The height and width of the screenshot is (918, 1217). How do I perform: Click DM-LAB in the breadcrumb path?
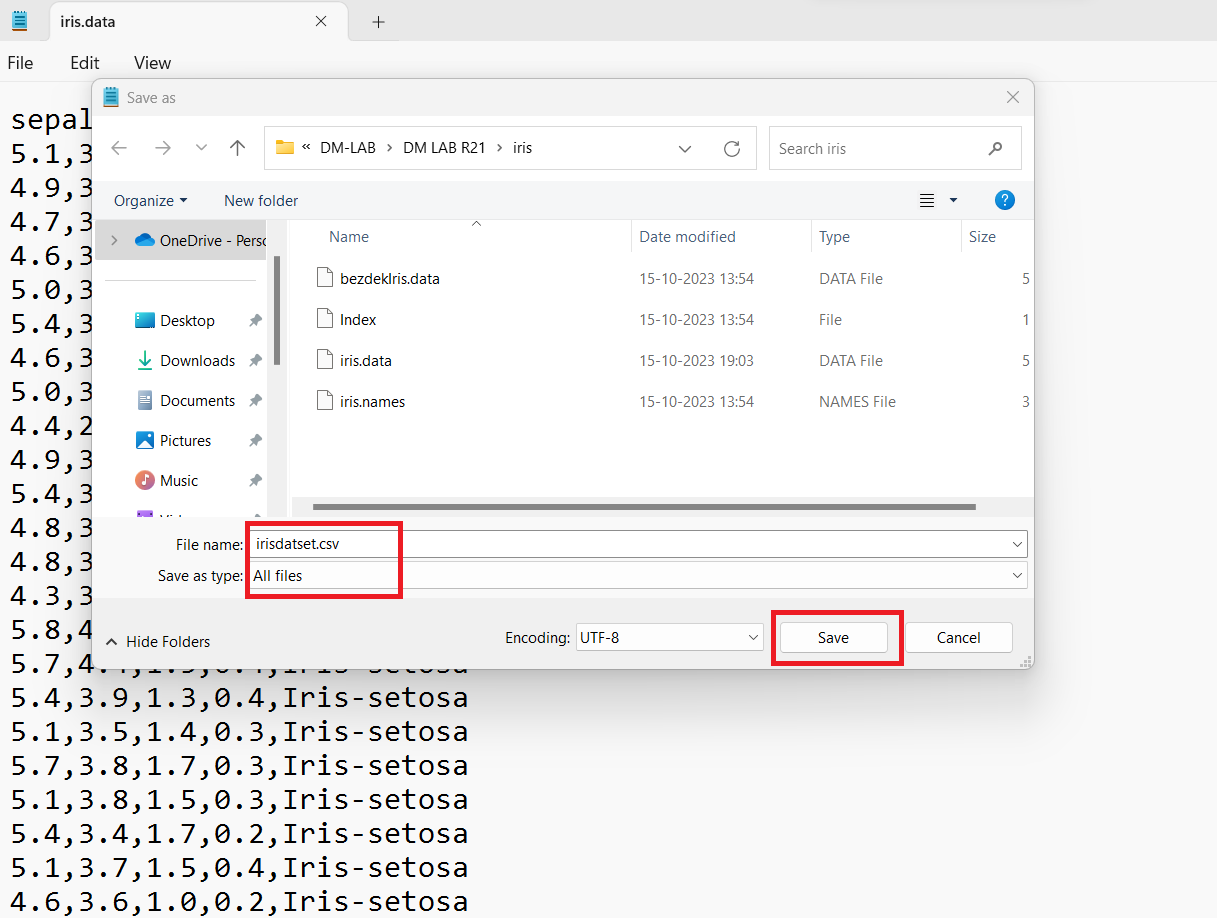pos(348,148)
